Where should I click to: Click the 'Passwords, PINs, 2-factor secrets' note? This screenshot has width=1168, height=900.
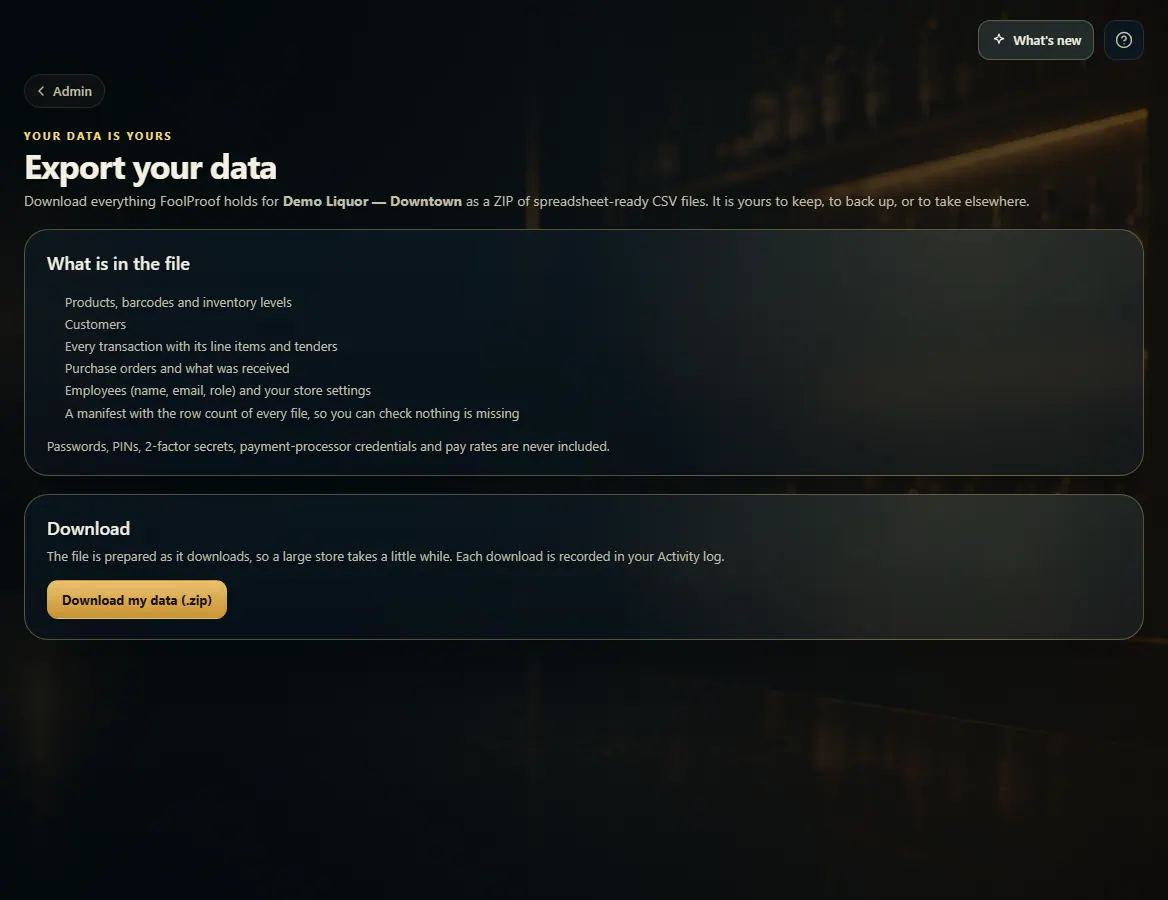click(328, 446)
